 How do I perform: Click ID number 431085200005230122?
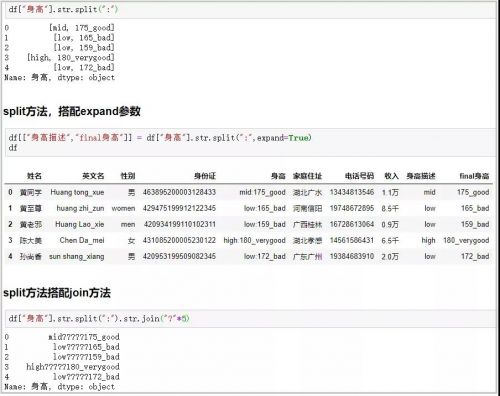tap(179, 240)
